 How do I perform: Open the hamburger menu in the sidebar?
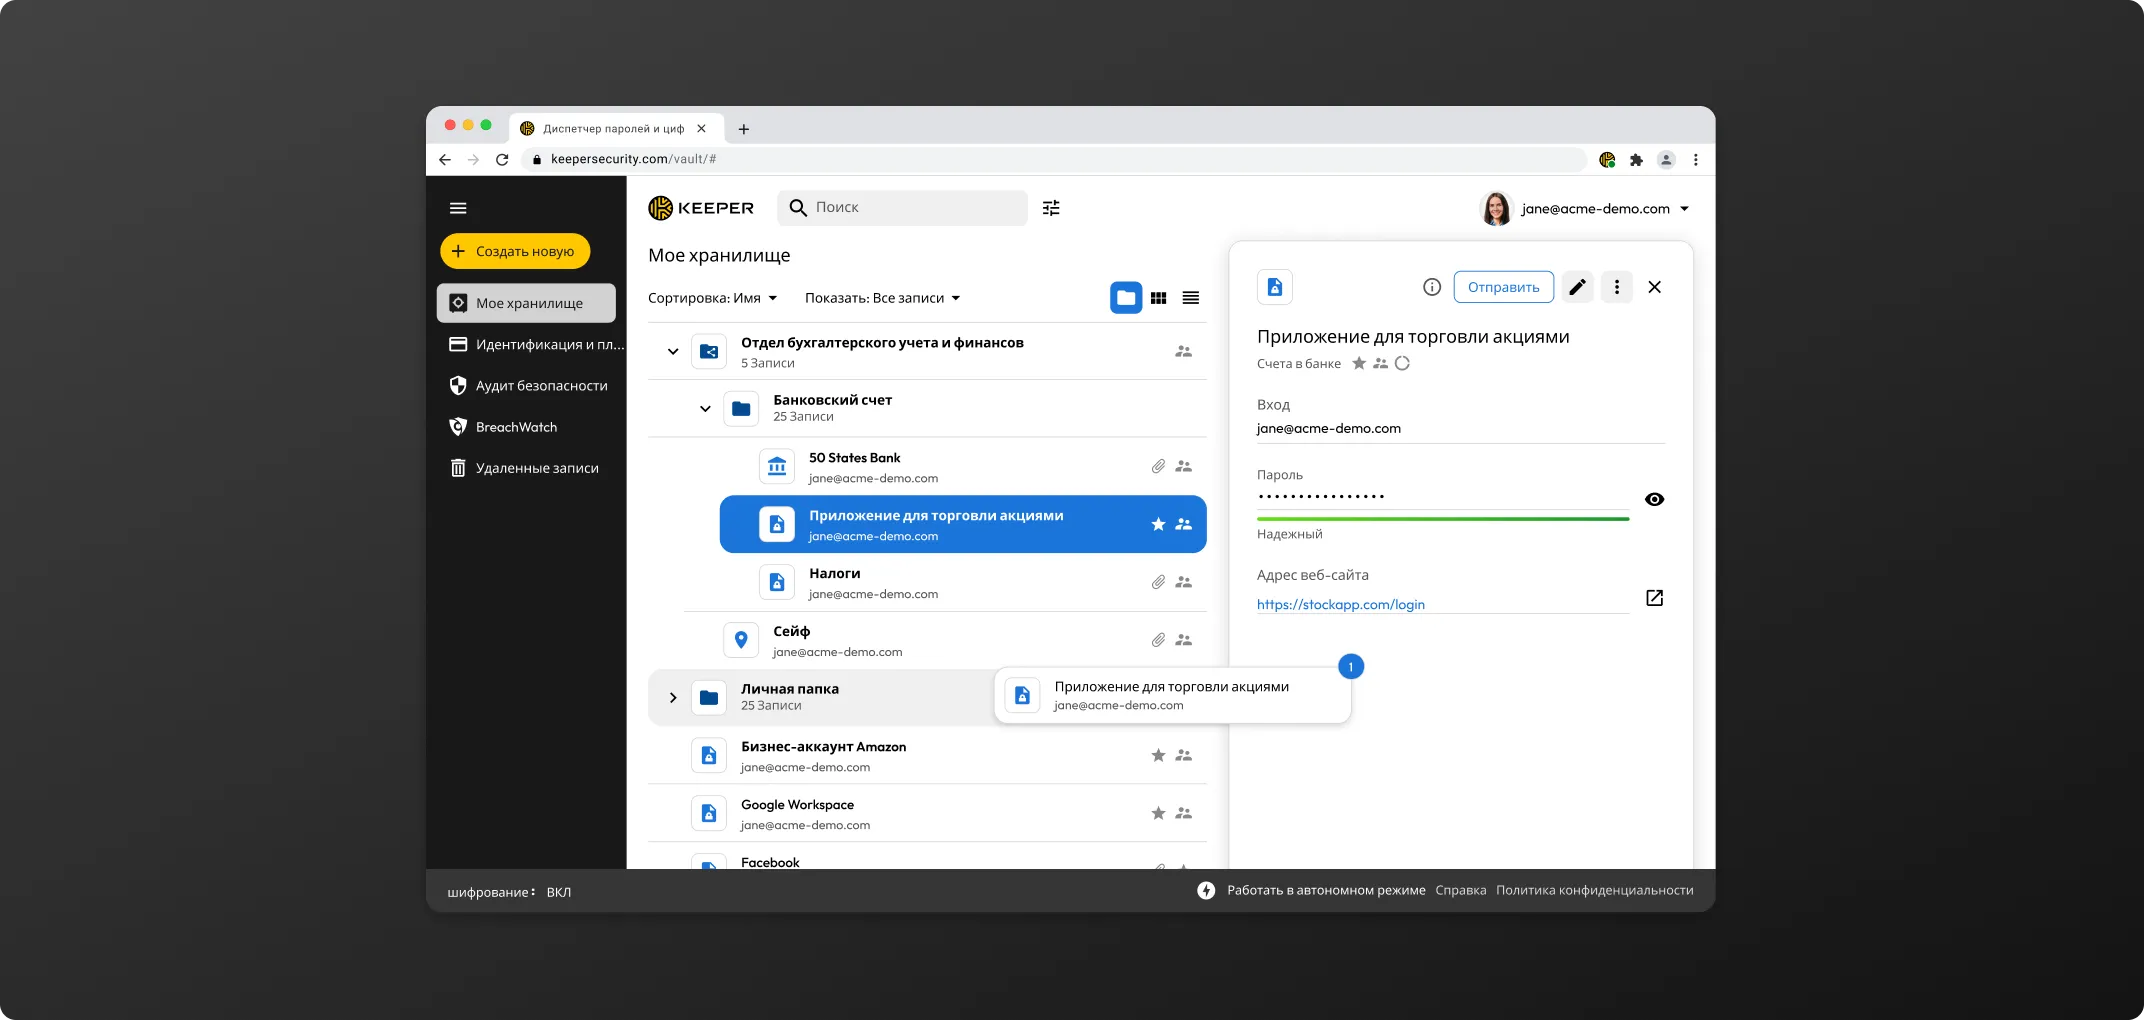tap(458, 208)
